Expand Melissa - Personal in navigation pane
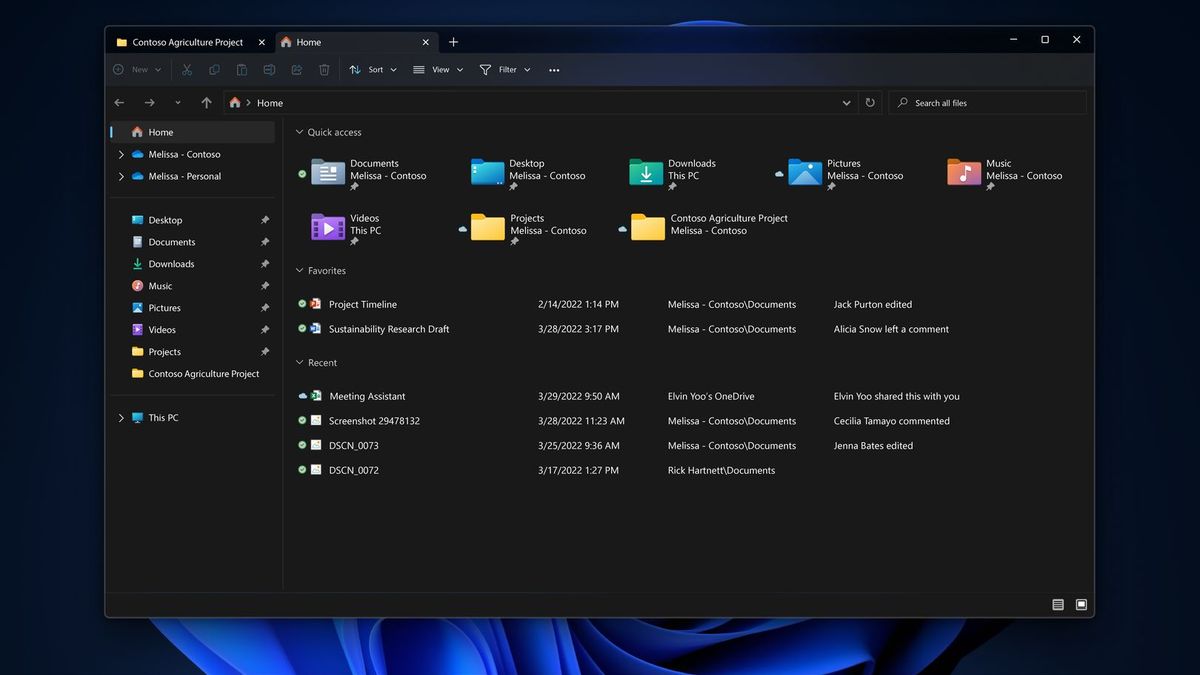The image size is (1200, 675). tap(121, 177)
